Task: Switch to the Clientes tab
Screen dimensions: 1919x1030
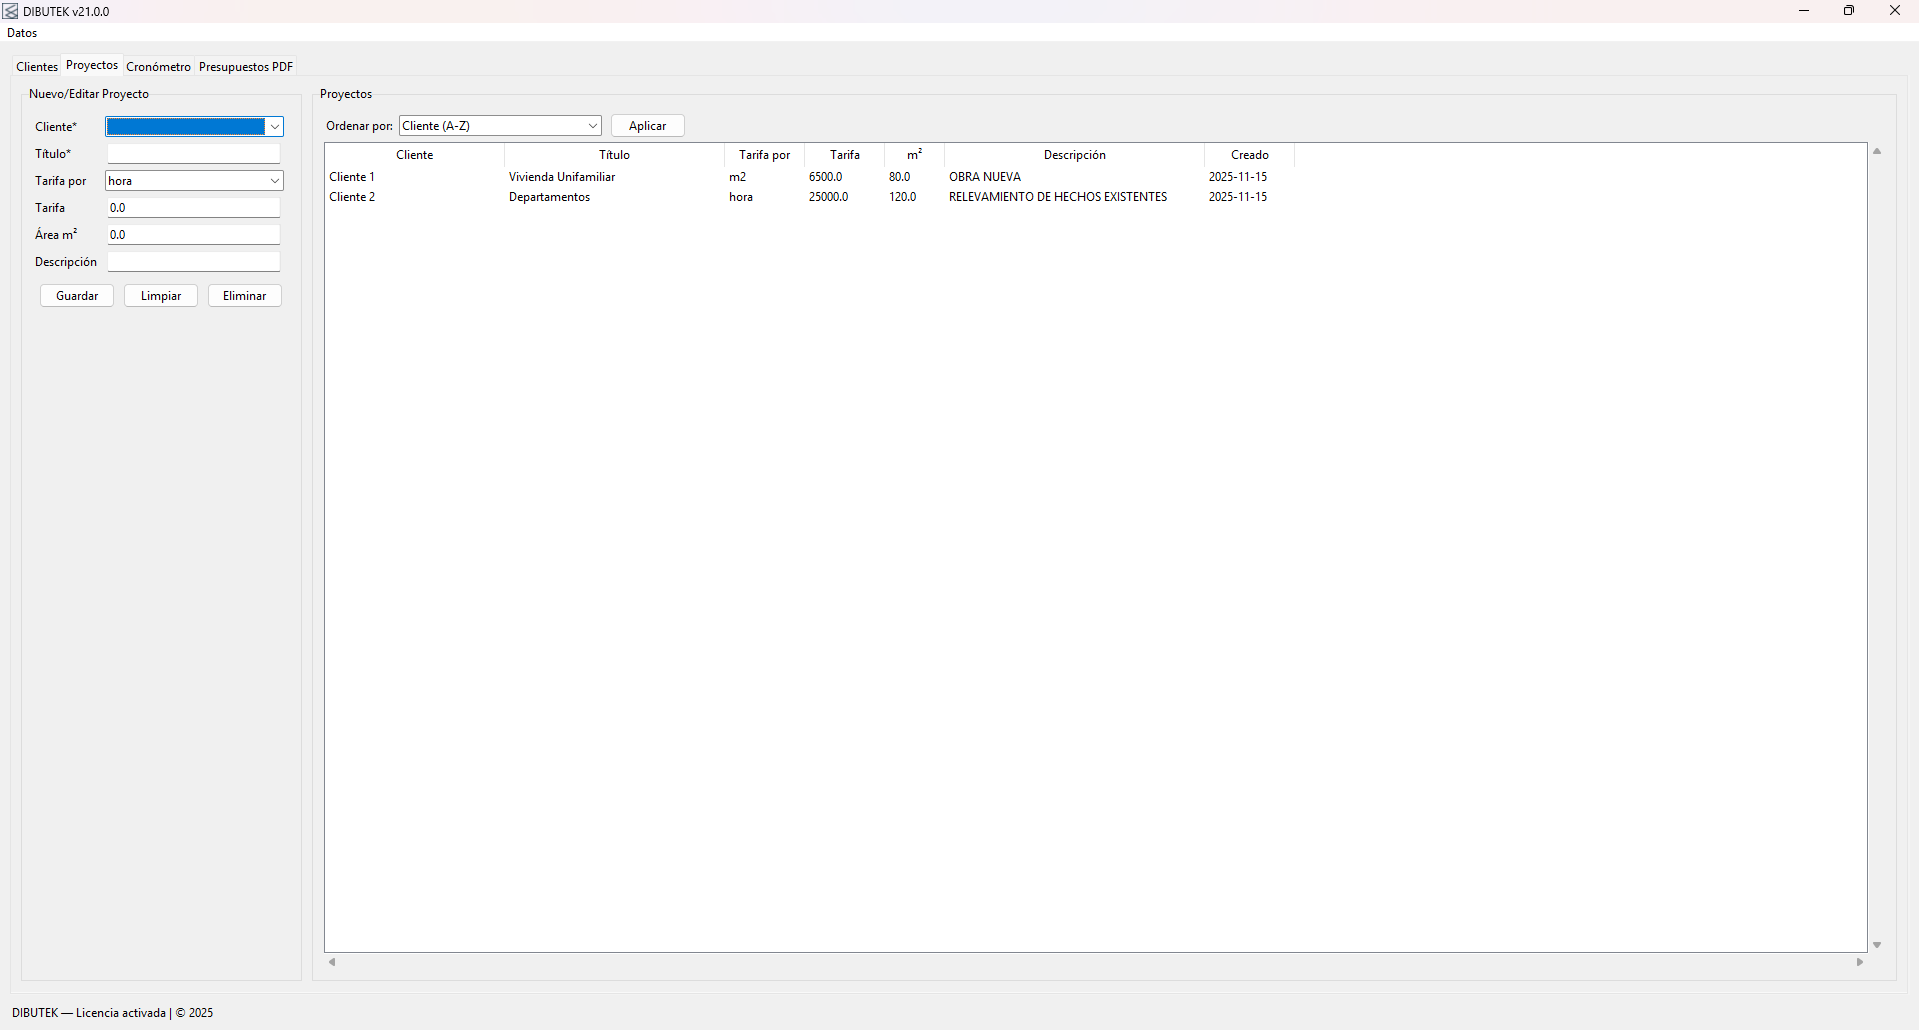Action: [x=37, y=67]
